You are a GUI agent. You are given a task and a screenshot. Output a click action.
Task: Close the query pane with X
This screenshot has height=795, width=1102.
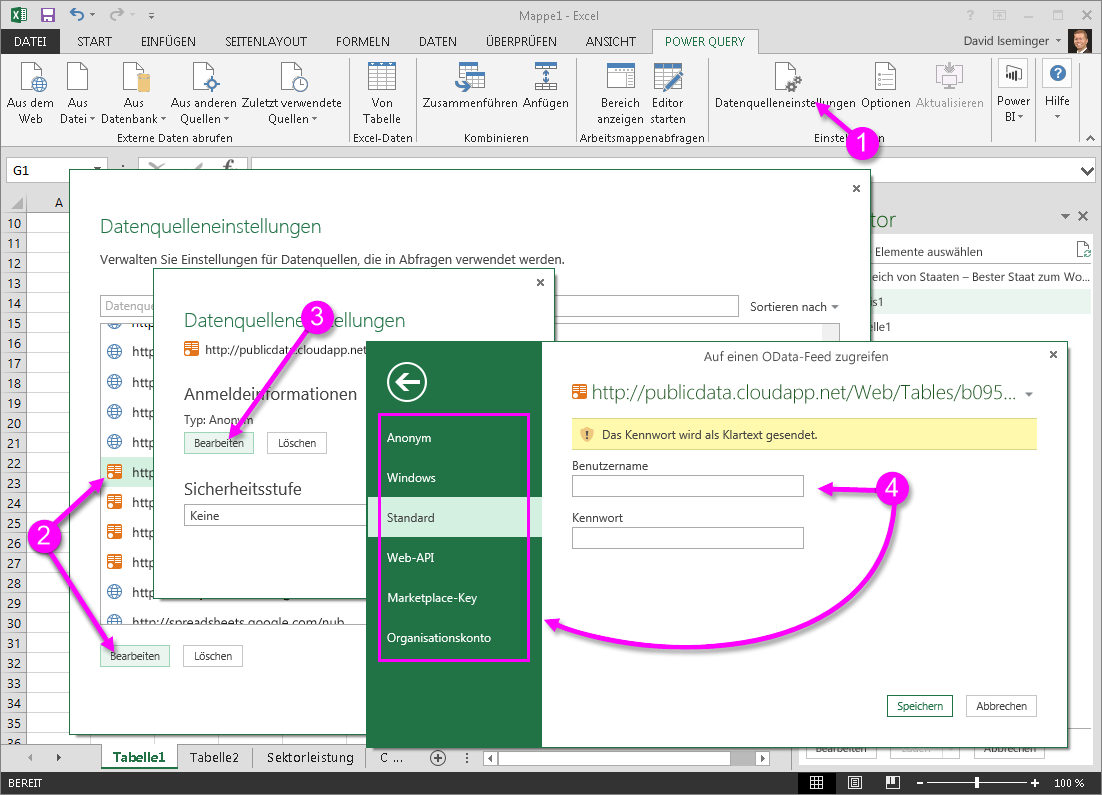coord(1083,216)
